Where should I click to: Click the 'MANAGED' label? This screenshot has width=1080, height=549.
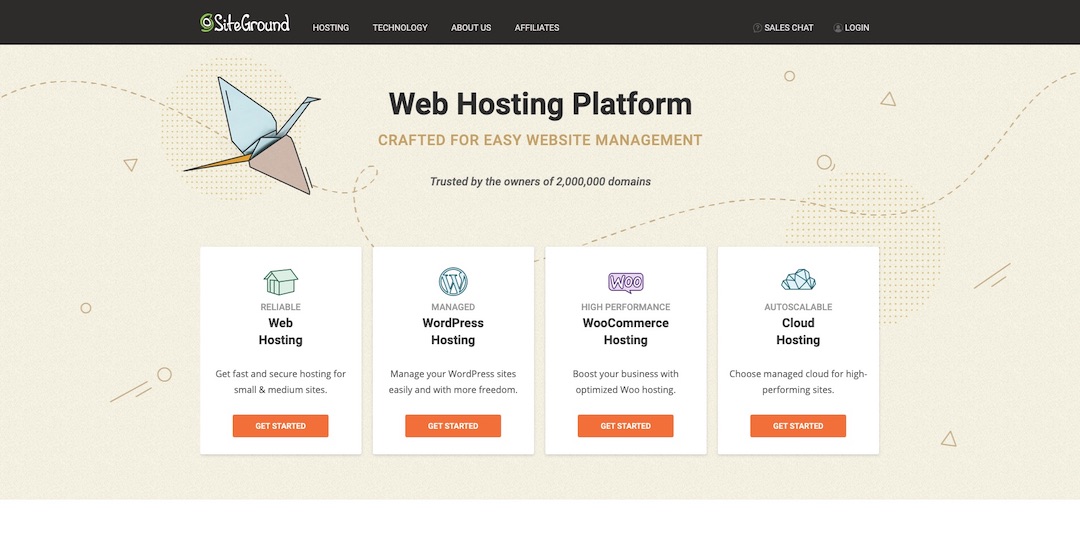pyautogui.click(x=453, y=307)
